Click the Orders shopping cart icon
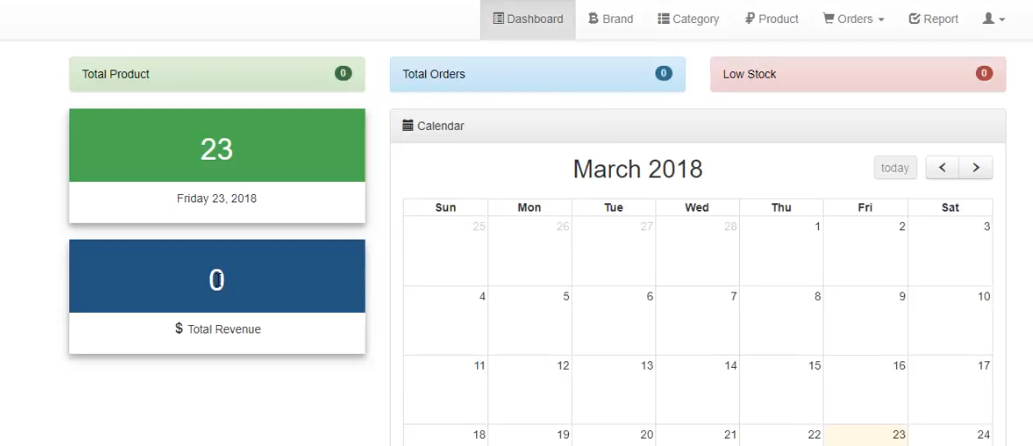 pyautogui.click(x=829, y=18)
